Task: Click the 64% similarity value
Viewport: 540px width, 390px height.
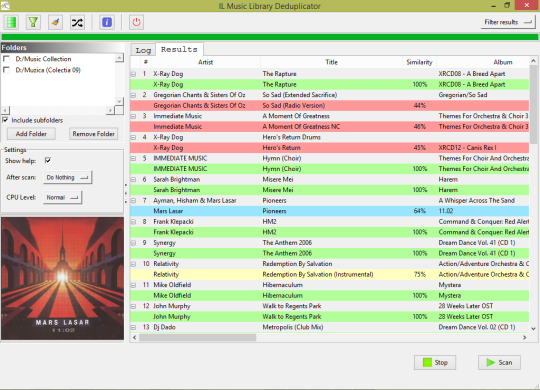Action: 419,211
